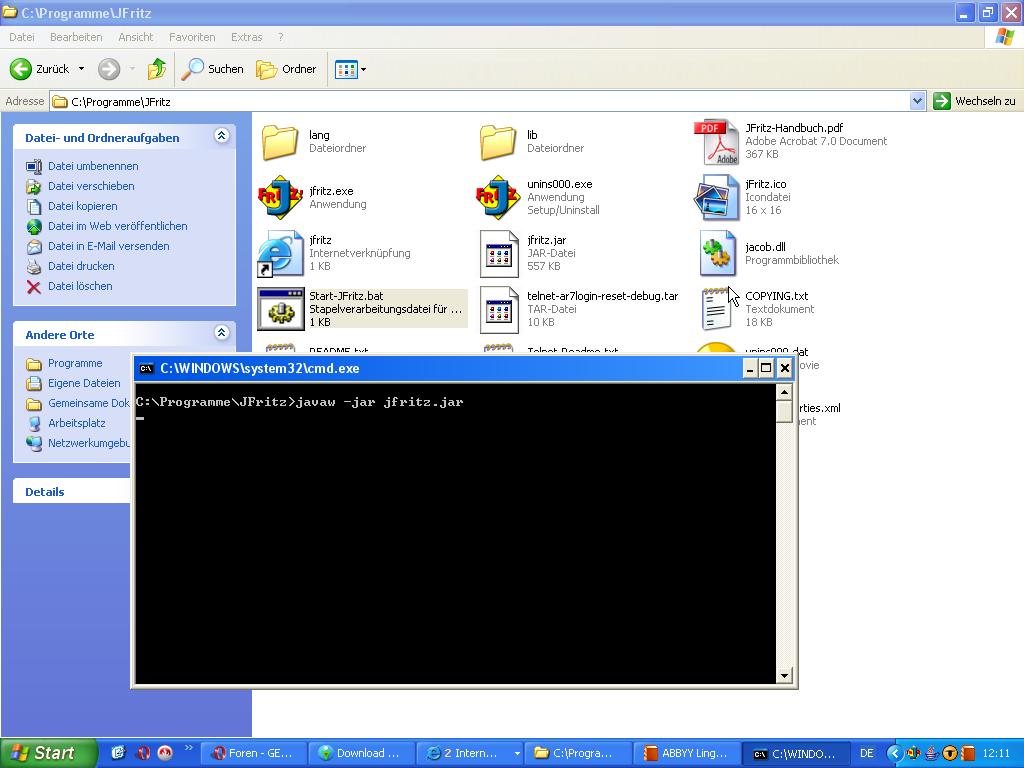1024x768 pixels.
Task: Click Datei kopieren link
Action: pyautogui.click(x=82, y=206)
